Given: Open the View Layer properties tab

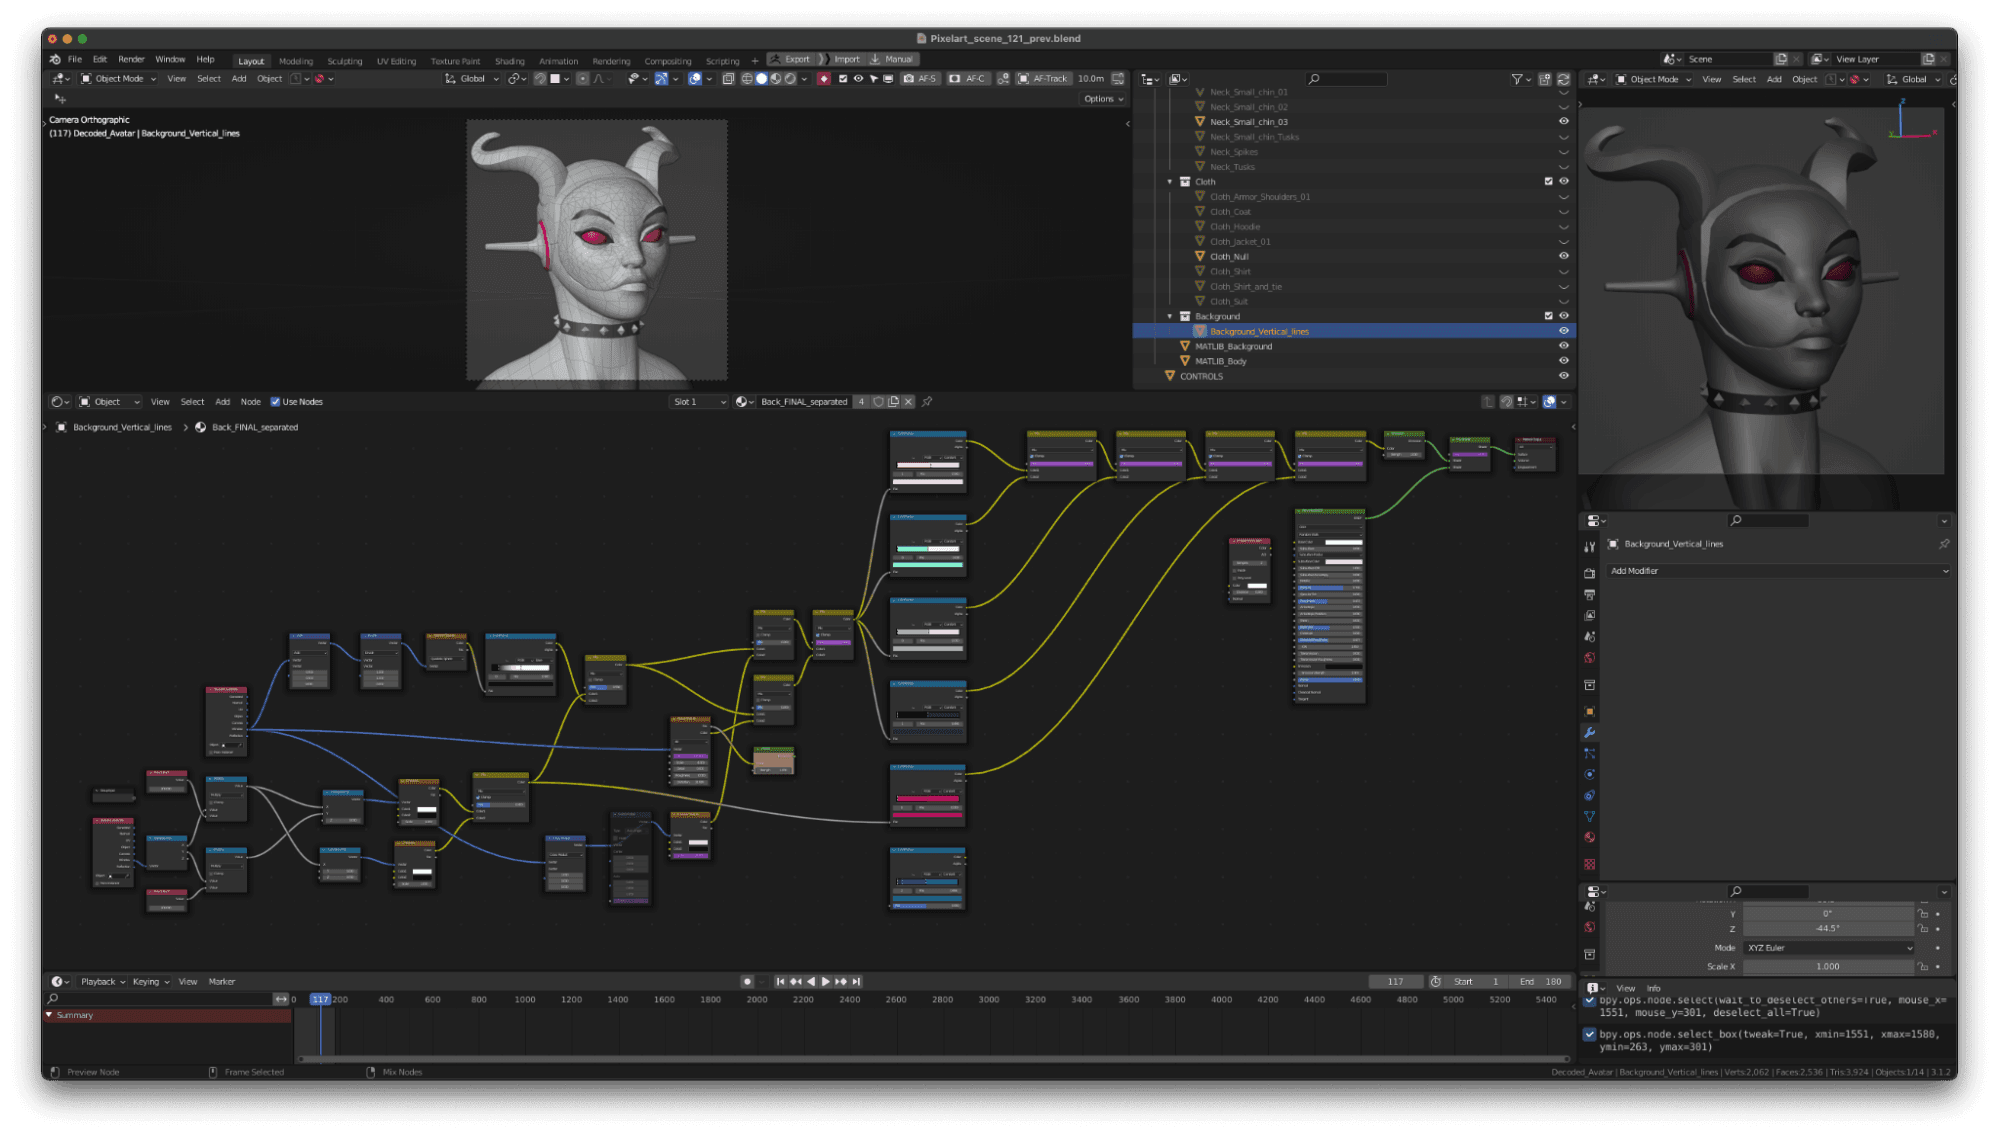Looking at the screenshot, I should click(x=1589, y=616).
